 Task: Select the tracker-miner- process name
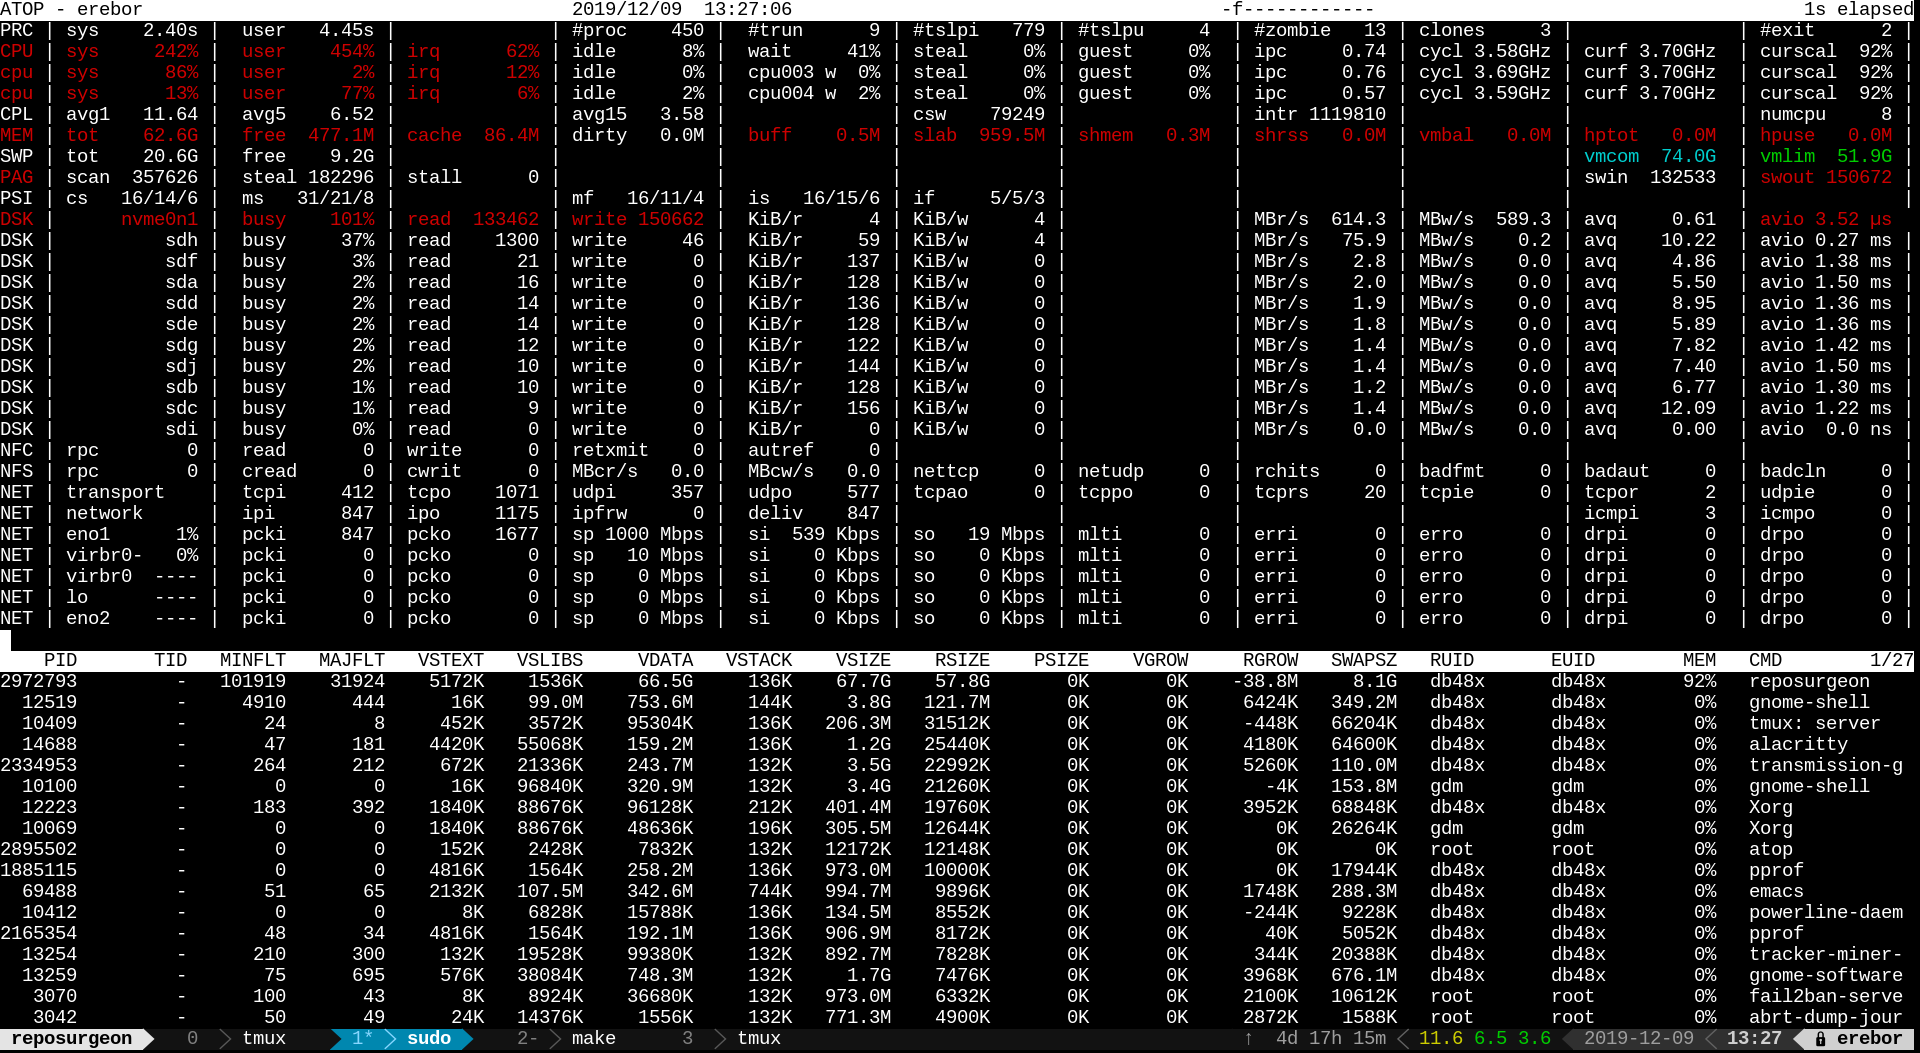pyautogui.click(x=1826, y=955)
